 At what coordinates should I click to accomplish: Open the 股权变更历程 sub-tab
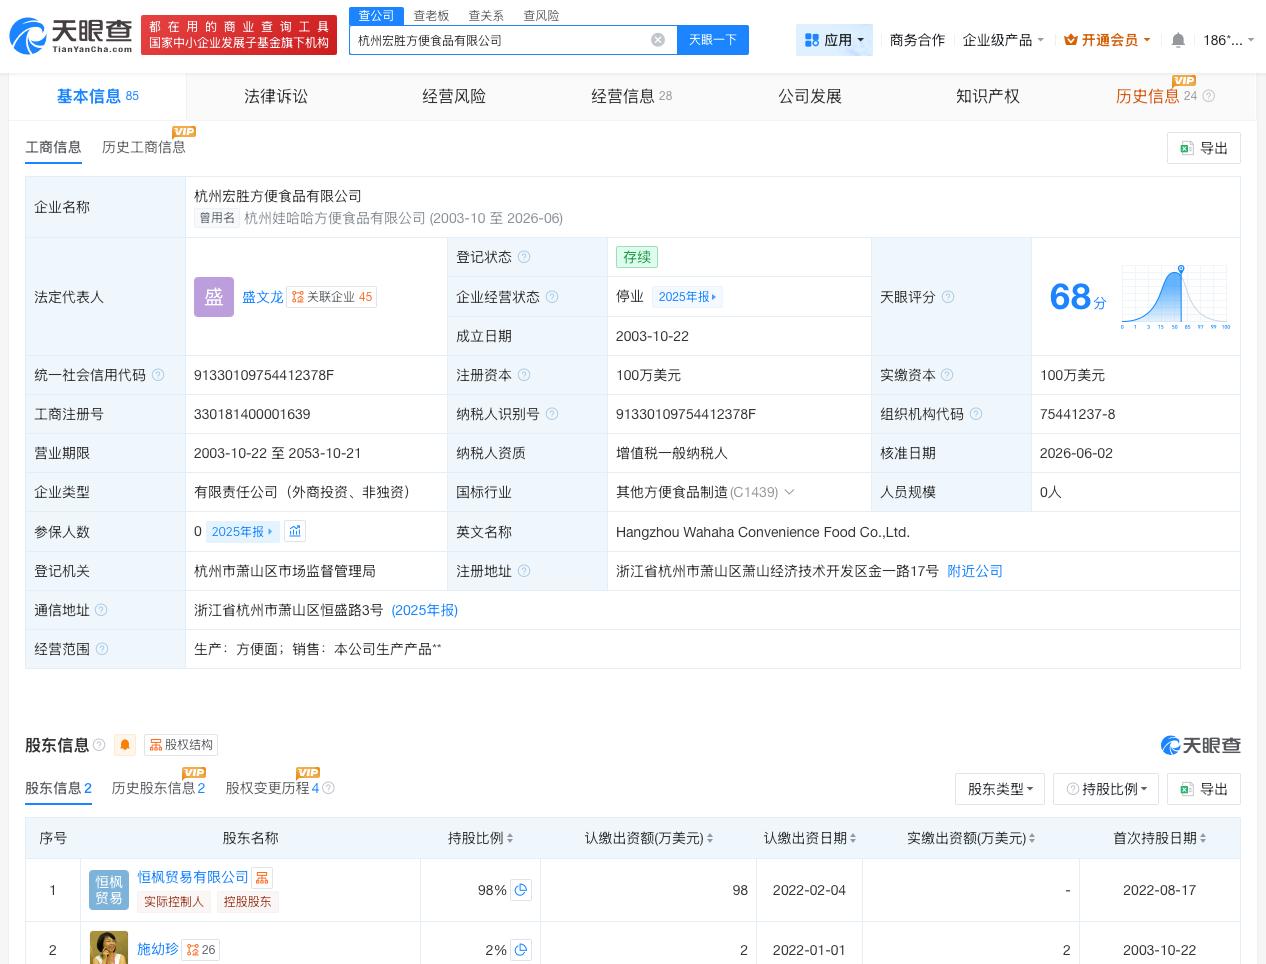click(x=272, y=788)
